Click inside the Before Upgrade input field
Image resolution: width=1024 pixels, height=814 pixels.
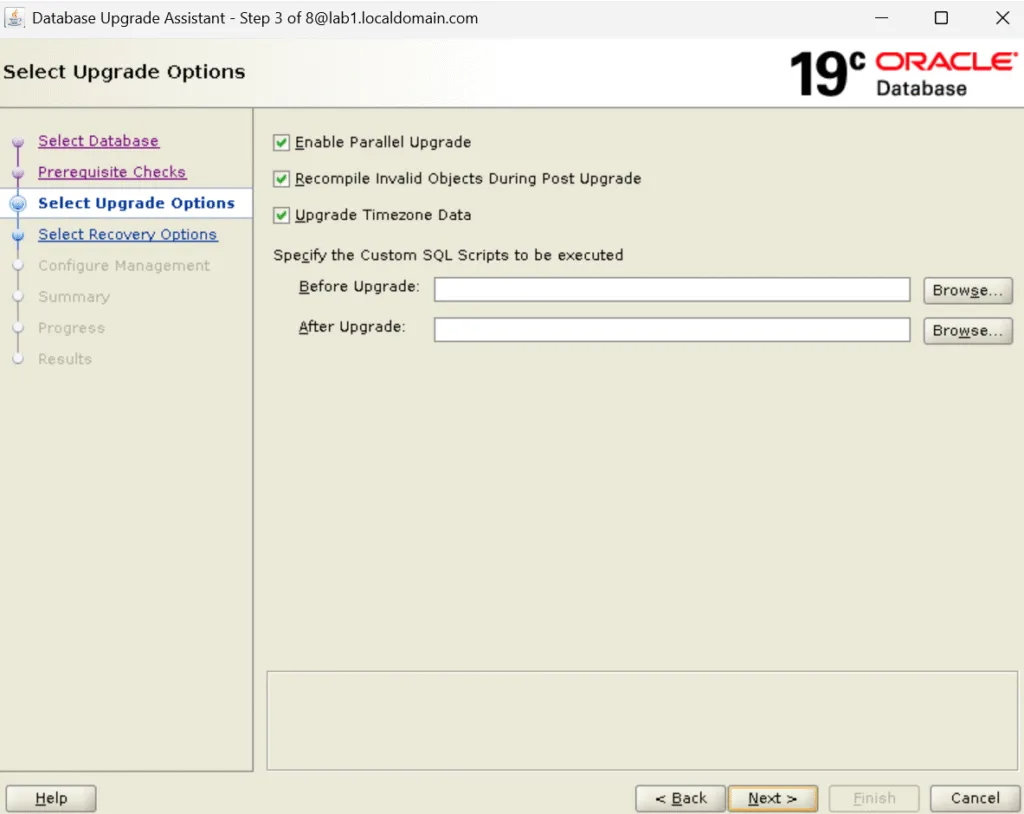click(670, 289)
